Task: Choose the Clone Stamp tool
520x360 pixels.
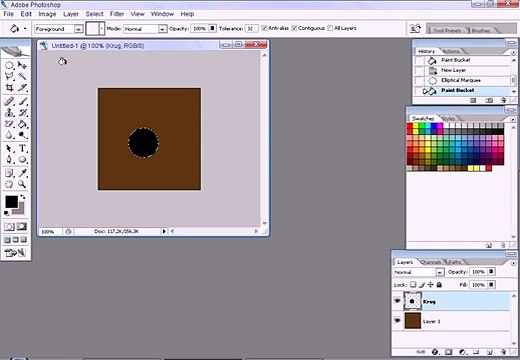Action: pyautogui.click(x=9, y=113)
